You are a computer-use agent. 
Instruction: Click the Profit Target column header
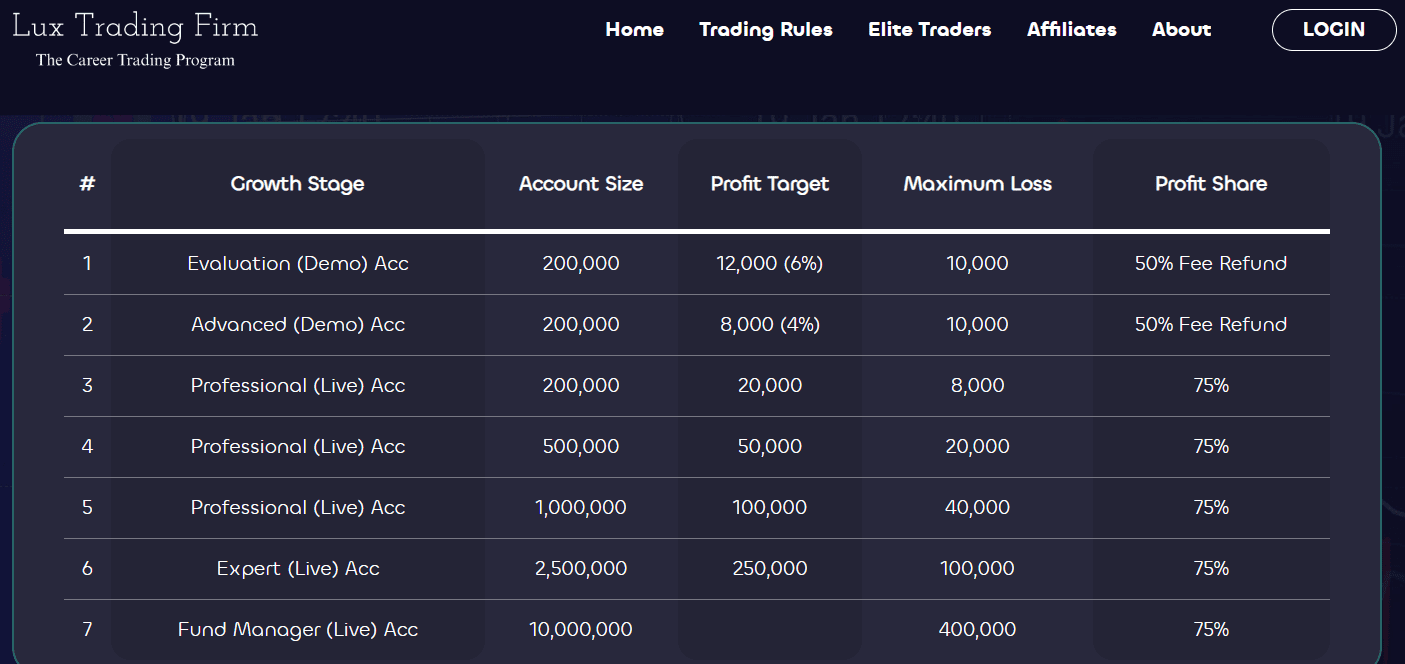770,184
